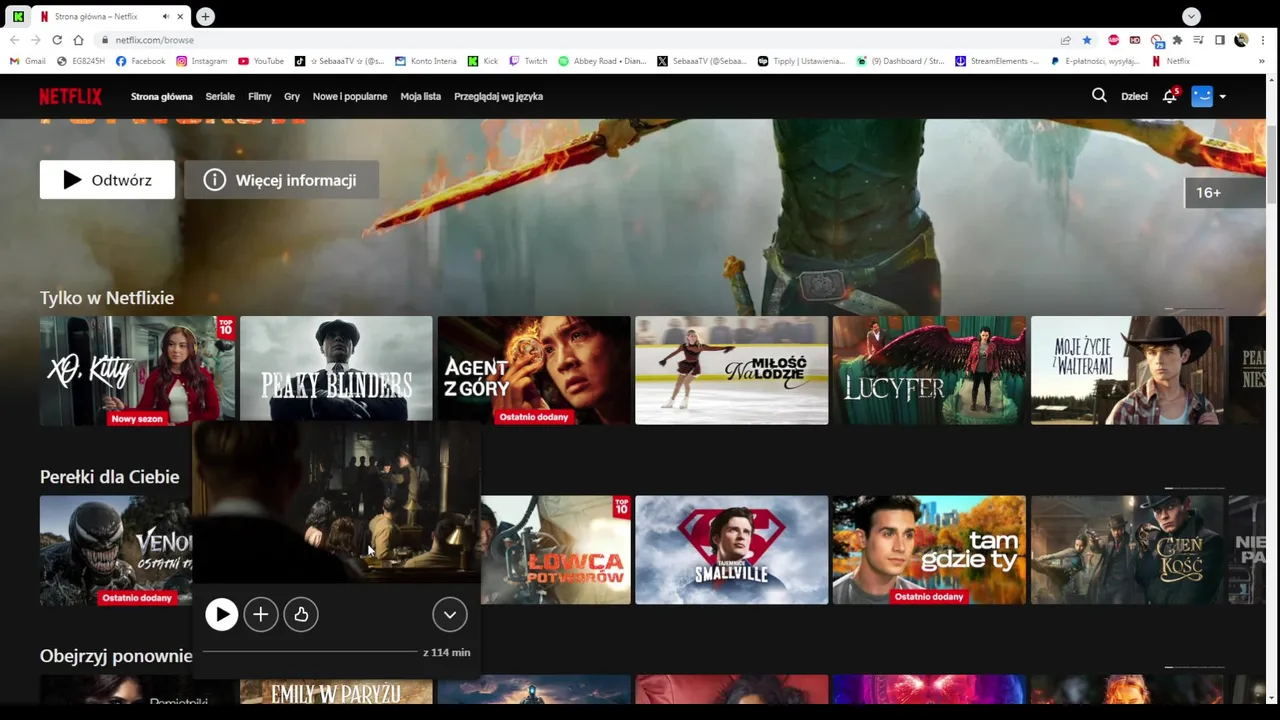Viewport: 1280px width, 720px height.
Task: Open media control playlist icon
Action: click(1198, 40)
